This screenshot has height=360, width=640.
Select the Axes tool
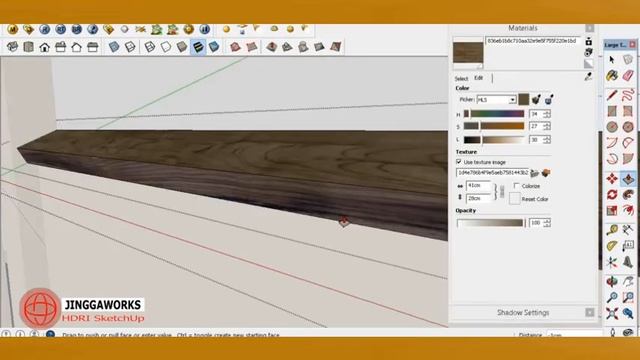pos(611,262)
